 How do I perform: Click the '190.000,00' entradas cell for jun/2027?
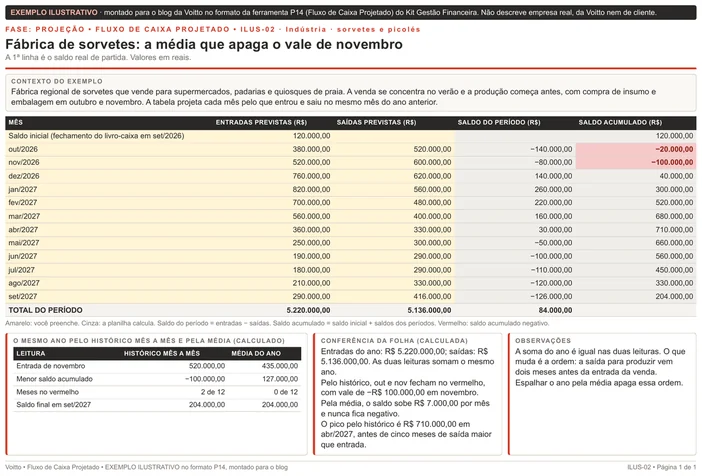[x=311, y=256]
